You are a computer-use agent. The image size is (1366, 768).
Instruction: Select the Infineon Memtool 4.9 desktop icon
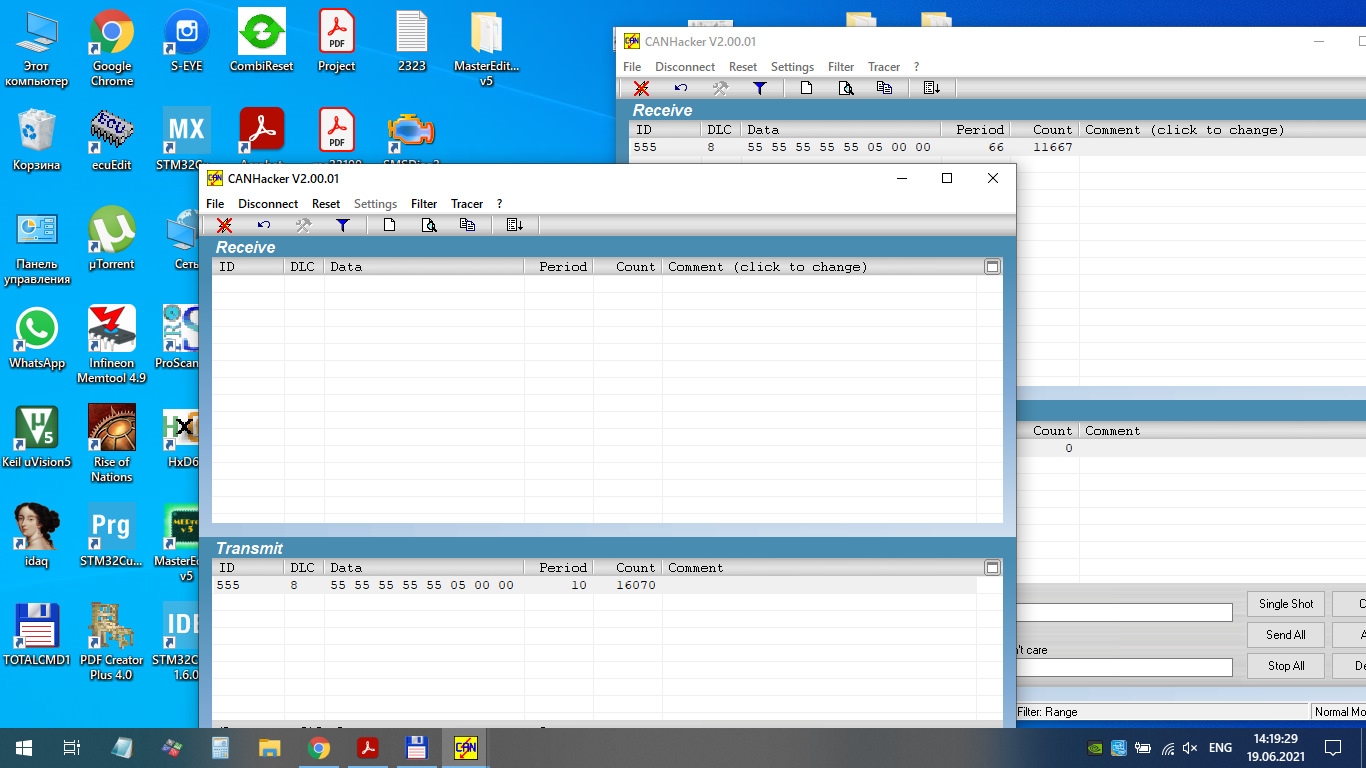click(x=112, y=345)
